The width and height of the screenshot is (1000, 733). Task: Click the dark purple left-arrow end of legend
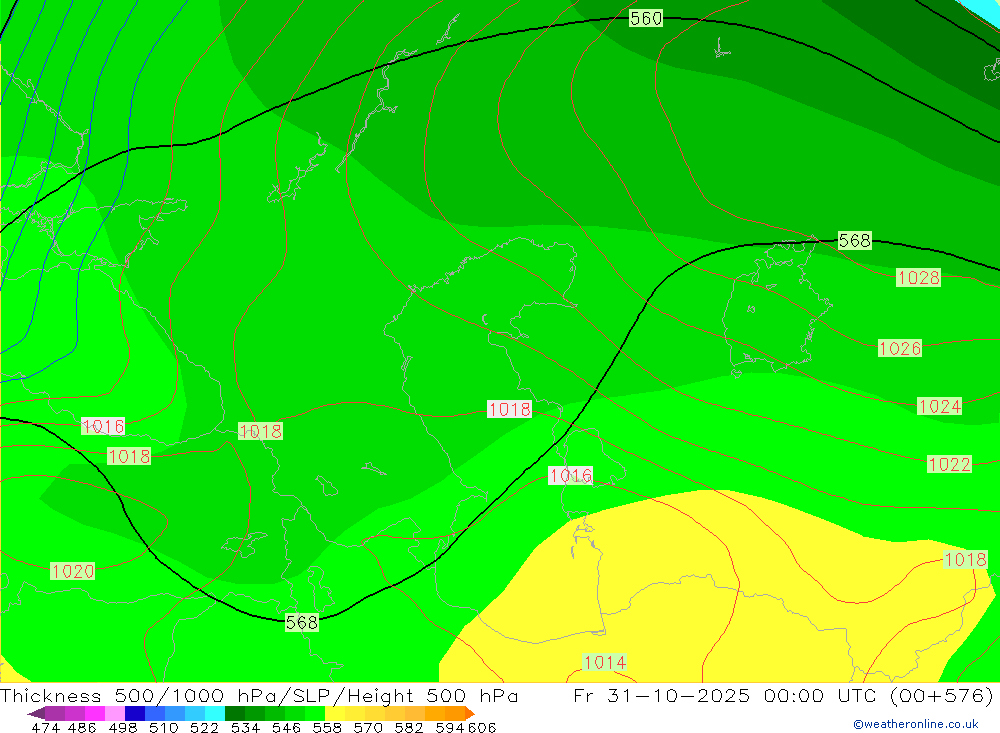point(36,713)
